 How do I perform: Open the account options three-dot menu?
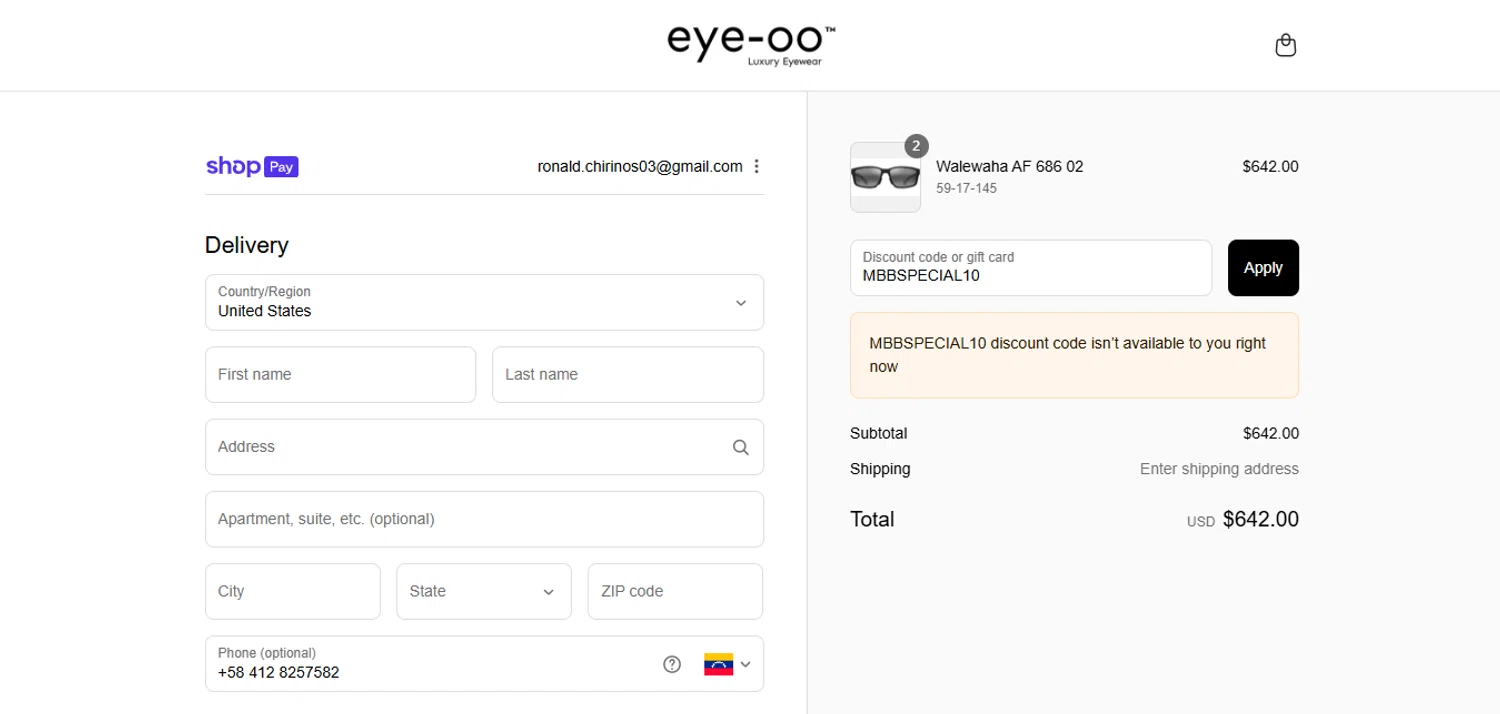tap(757, 166)
